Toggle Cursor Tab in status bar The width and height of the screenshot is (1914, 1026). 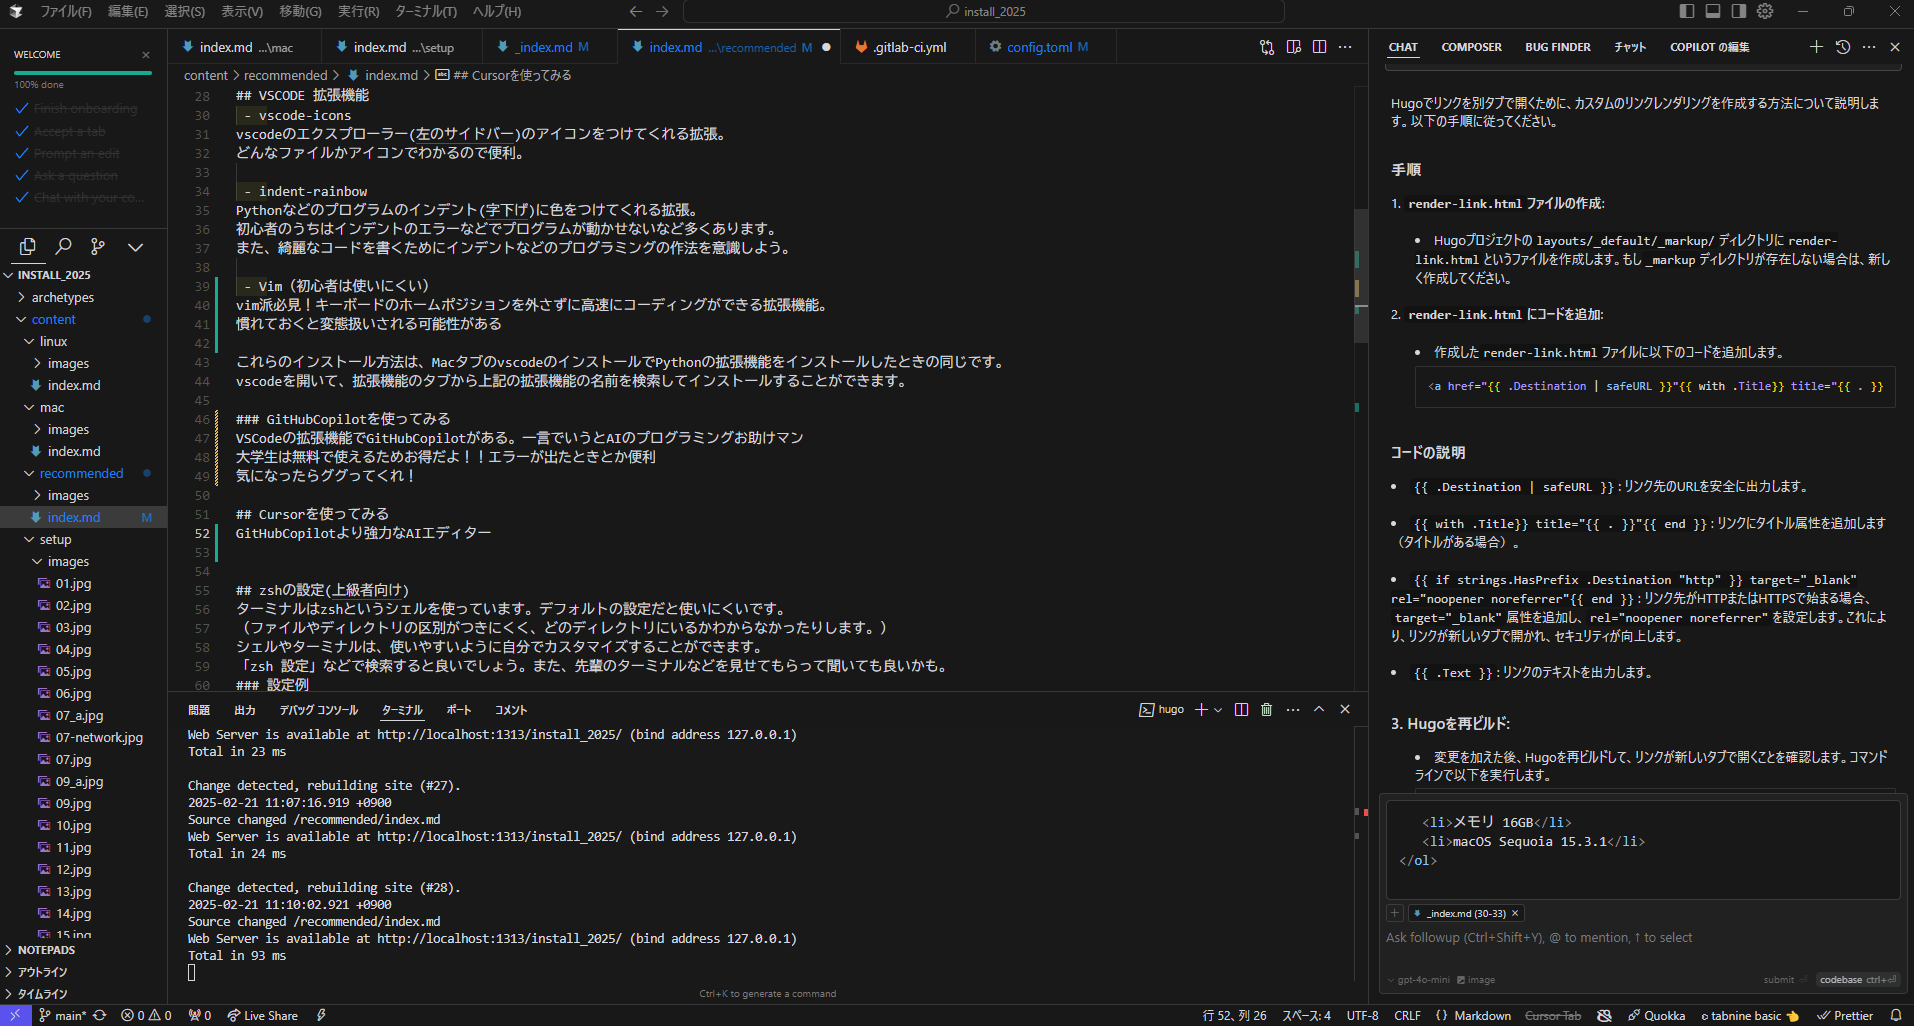(x=1553, y=1015)
